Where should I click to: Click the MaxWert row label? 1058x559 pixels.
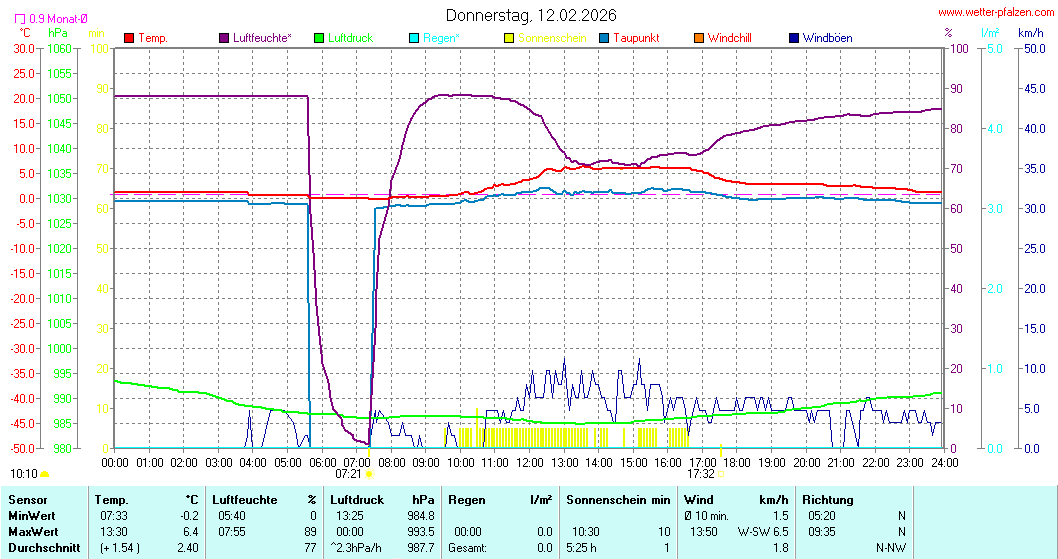31,531
